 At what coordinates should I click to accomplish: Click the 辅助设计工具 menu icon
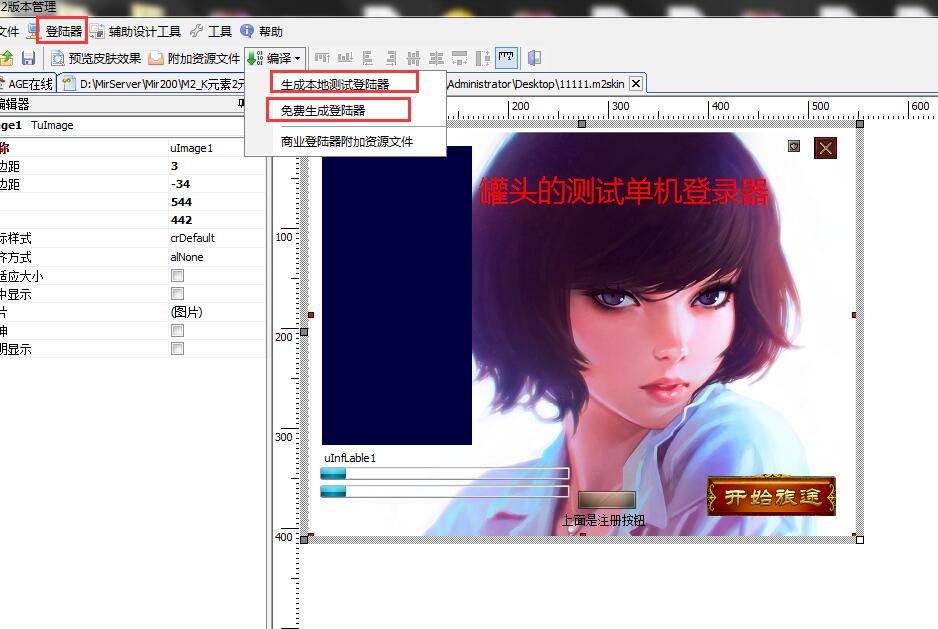(97, 31)
